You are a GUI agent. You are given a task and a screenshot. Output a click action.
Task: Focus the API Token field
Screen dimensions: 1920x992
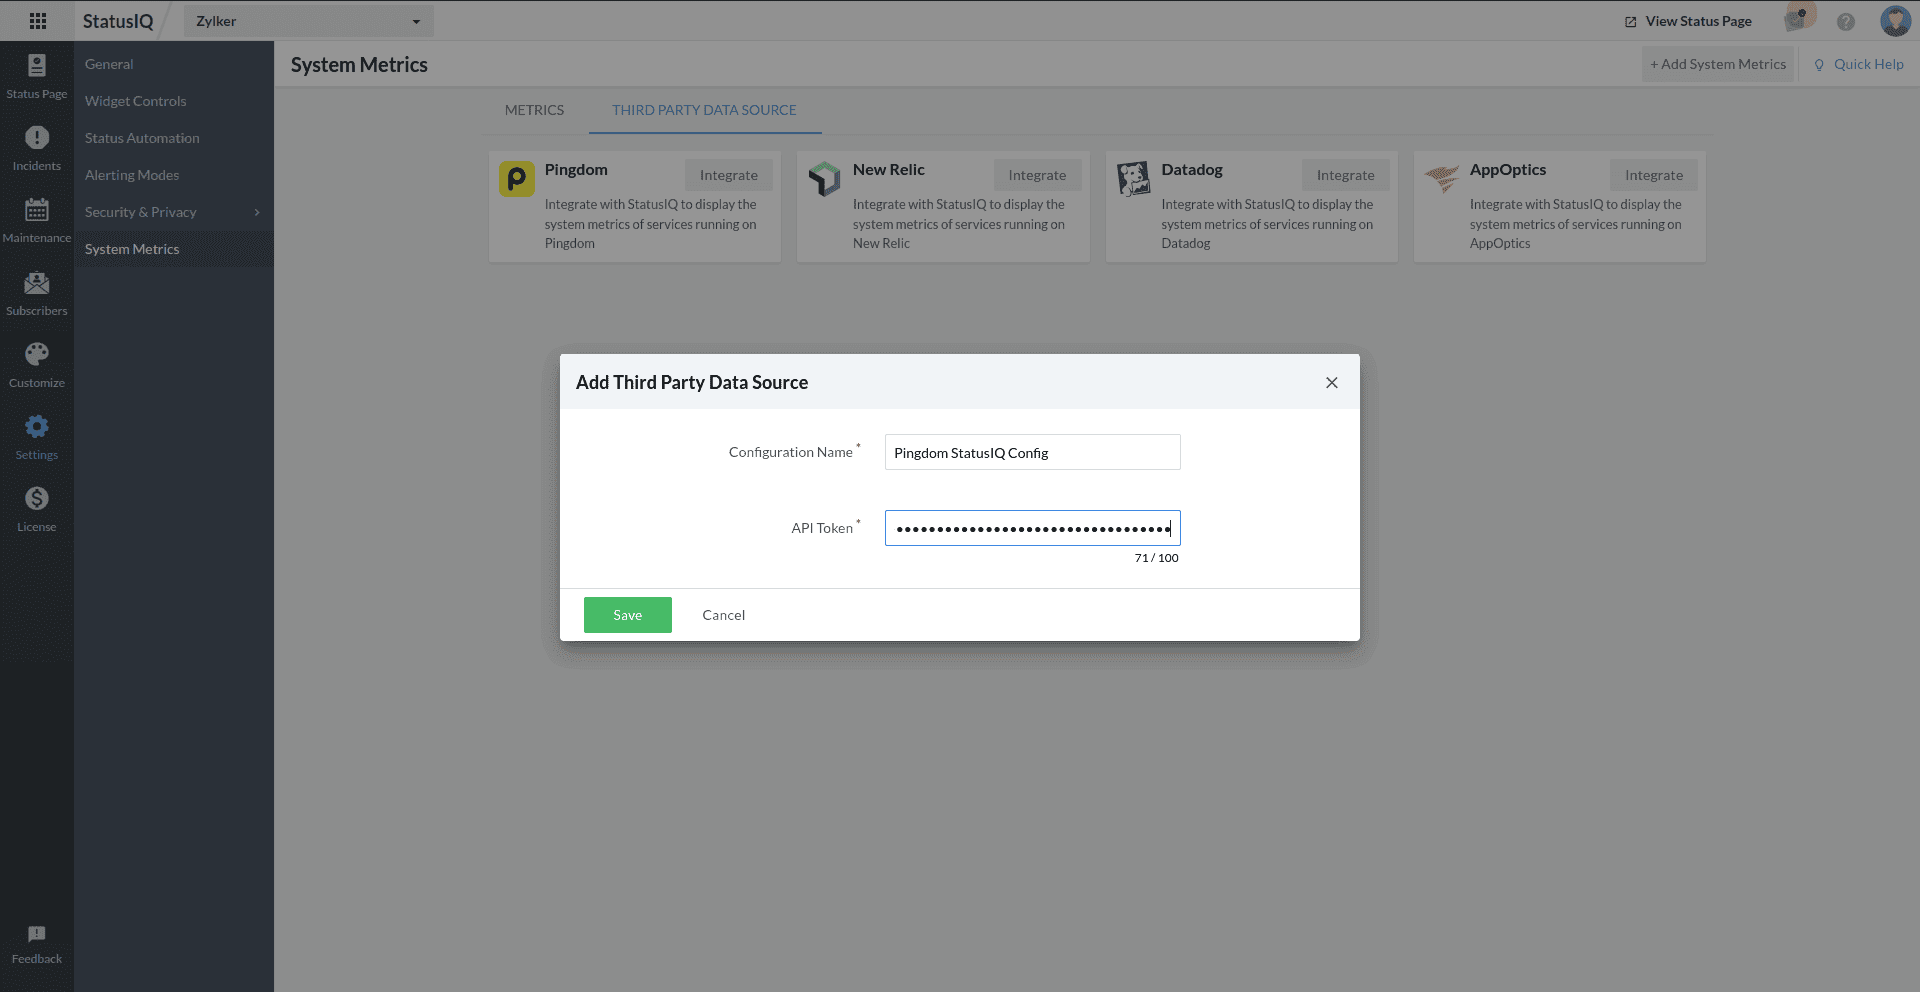coord(1032,528)
